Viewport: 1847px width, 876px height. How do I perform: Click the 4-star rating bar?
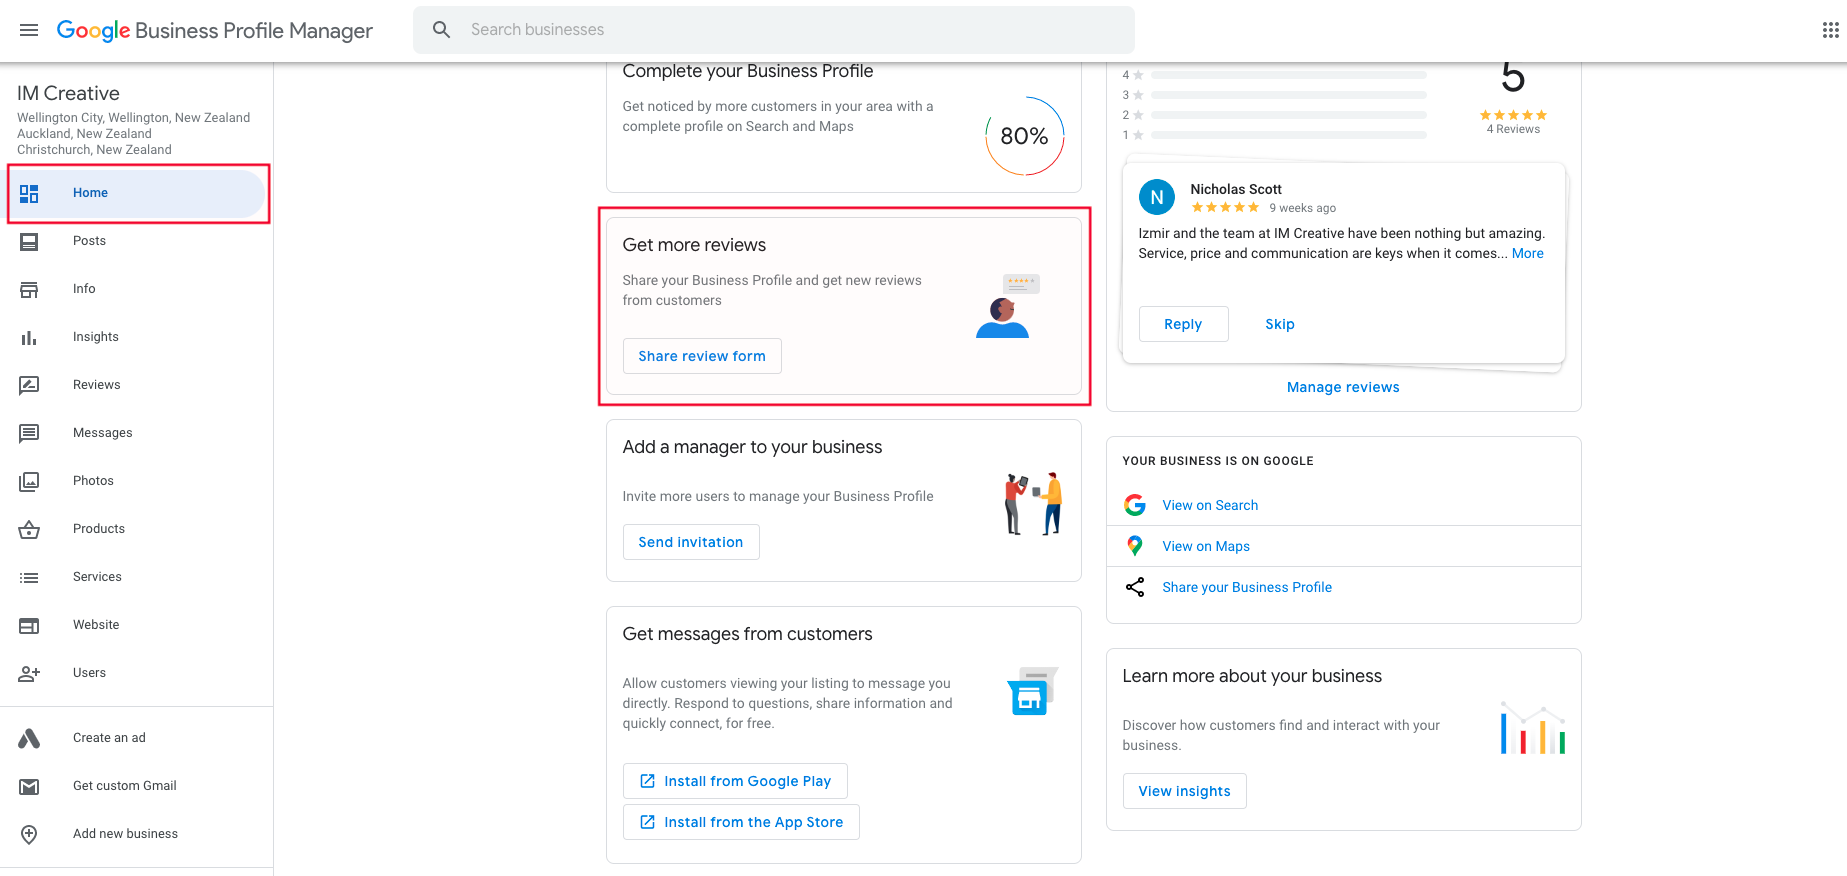coord(1288,75)
